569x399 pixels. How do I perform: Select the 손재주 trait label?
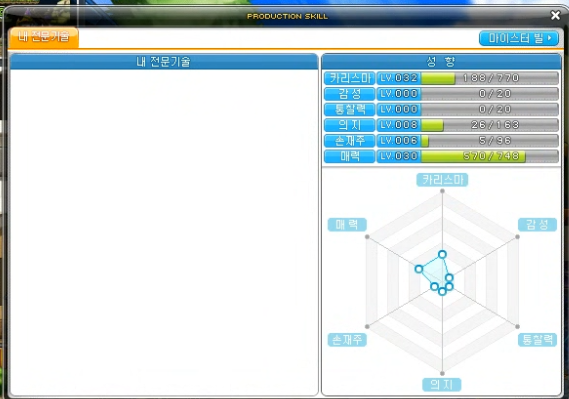[349, 141]
